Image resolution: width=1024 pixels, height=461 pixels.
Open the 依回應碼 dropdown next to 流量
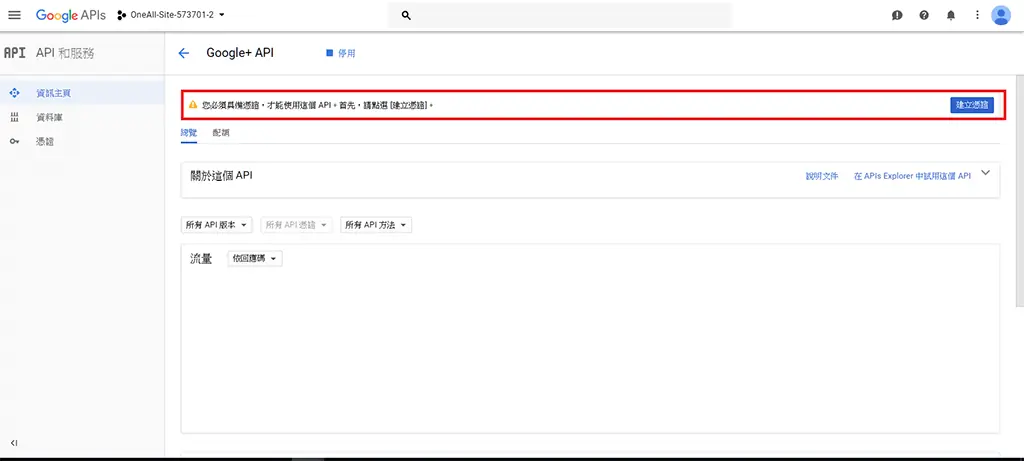coord(255,259)
